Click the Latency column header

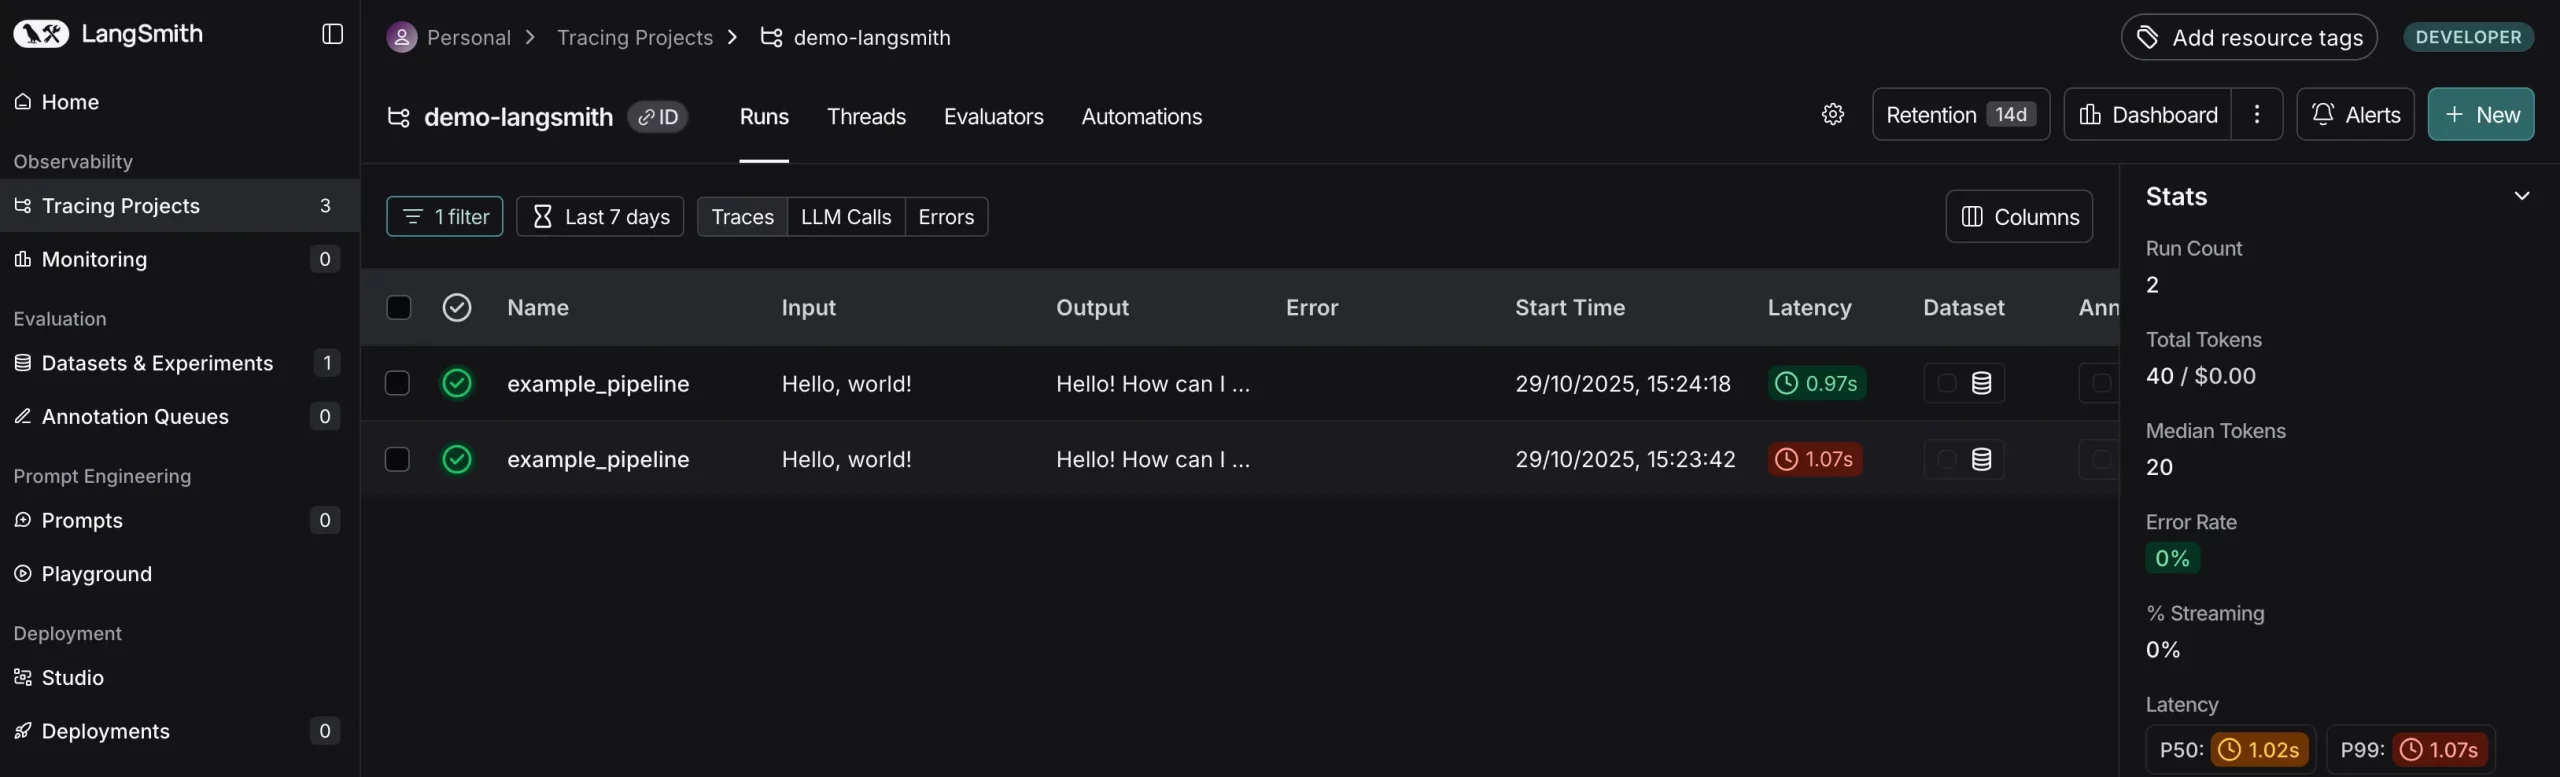click(1809, 308)
